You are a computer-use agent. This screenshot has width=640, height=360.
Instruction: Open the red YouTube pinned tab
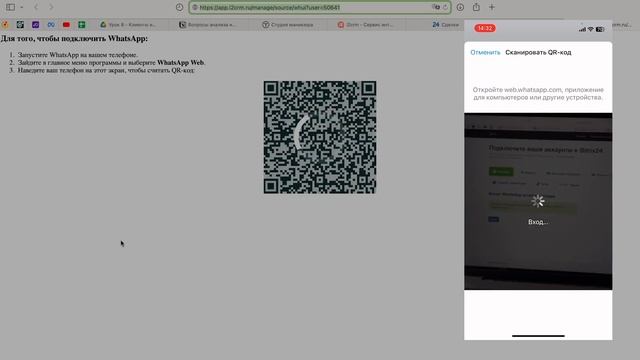coord(66,24)
